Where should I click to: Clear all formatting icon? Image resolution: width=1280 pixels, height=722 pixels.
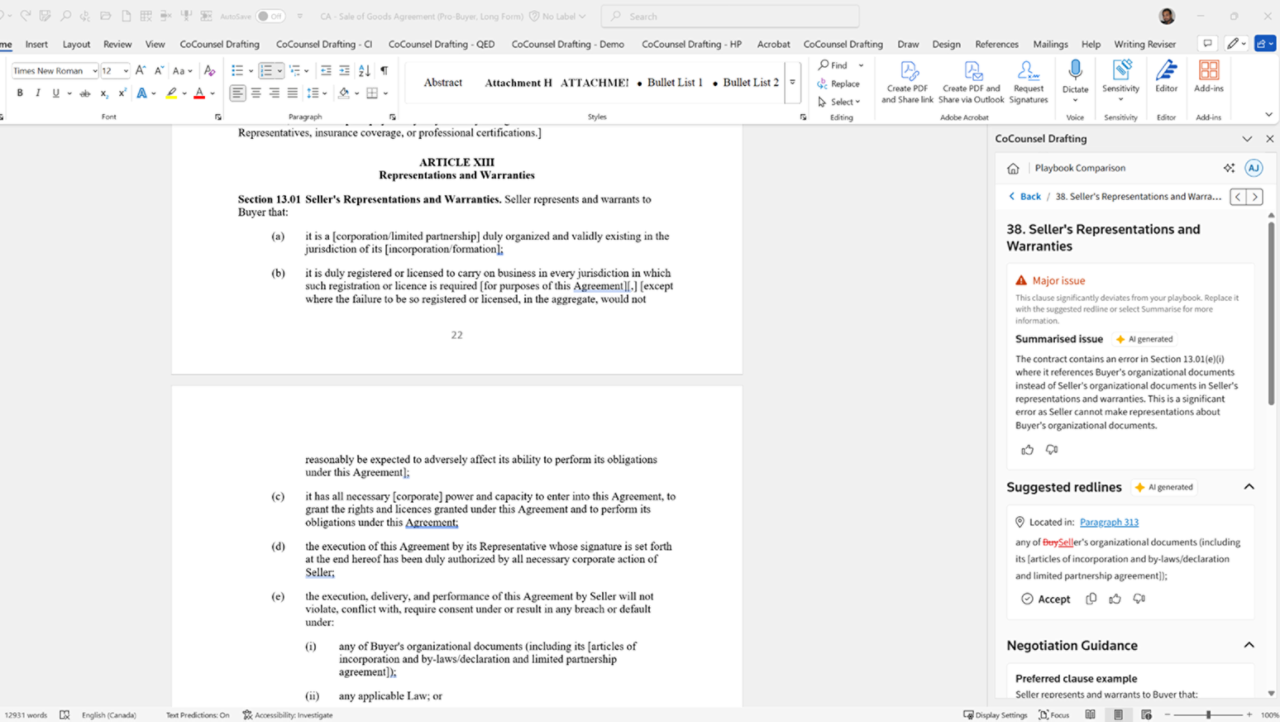pyautogui.click(x=209, y=71)
